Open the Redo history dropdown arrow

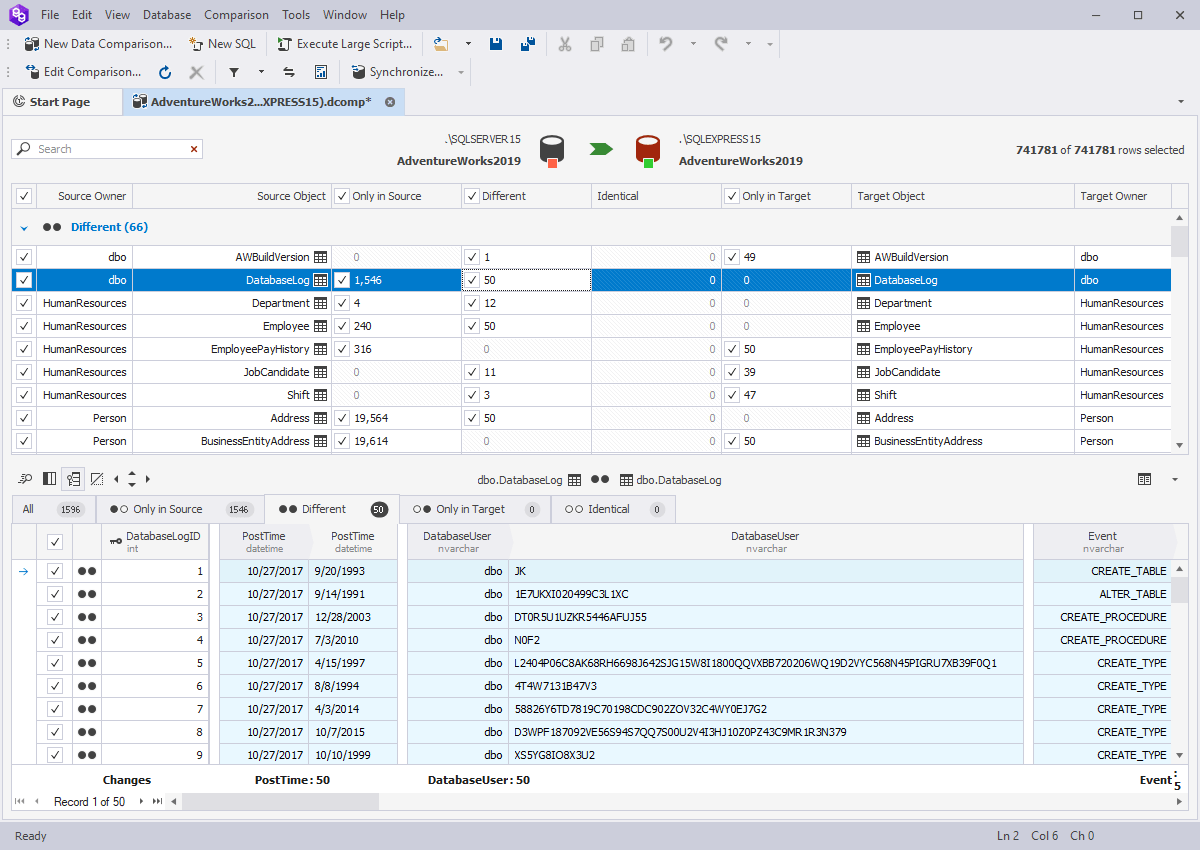coord(748,44)
